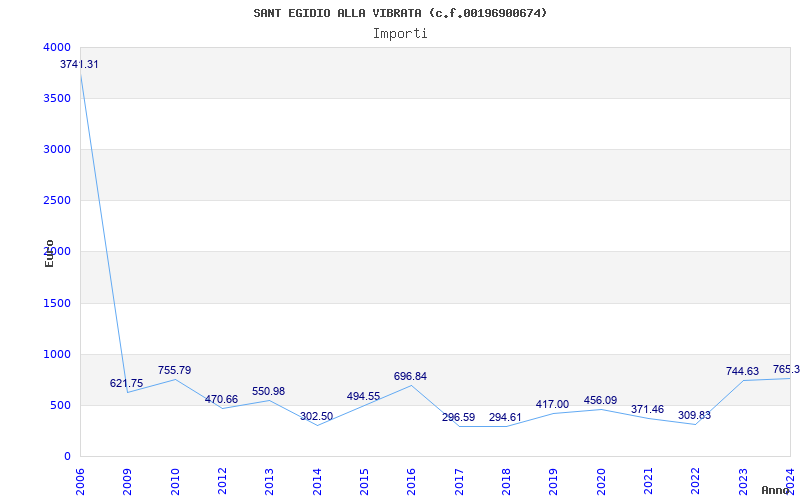Click the 765.3 label at chart edge
Viewport: 800px width, 500px height.
tap(786, 369)
